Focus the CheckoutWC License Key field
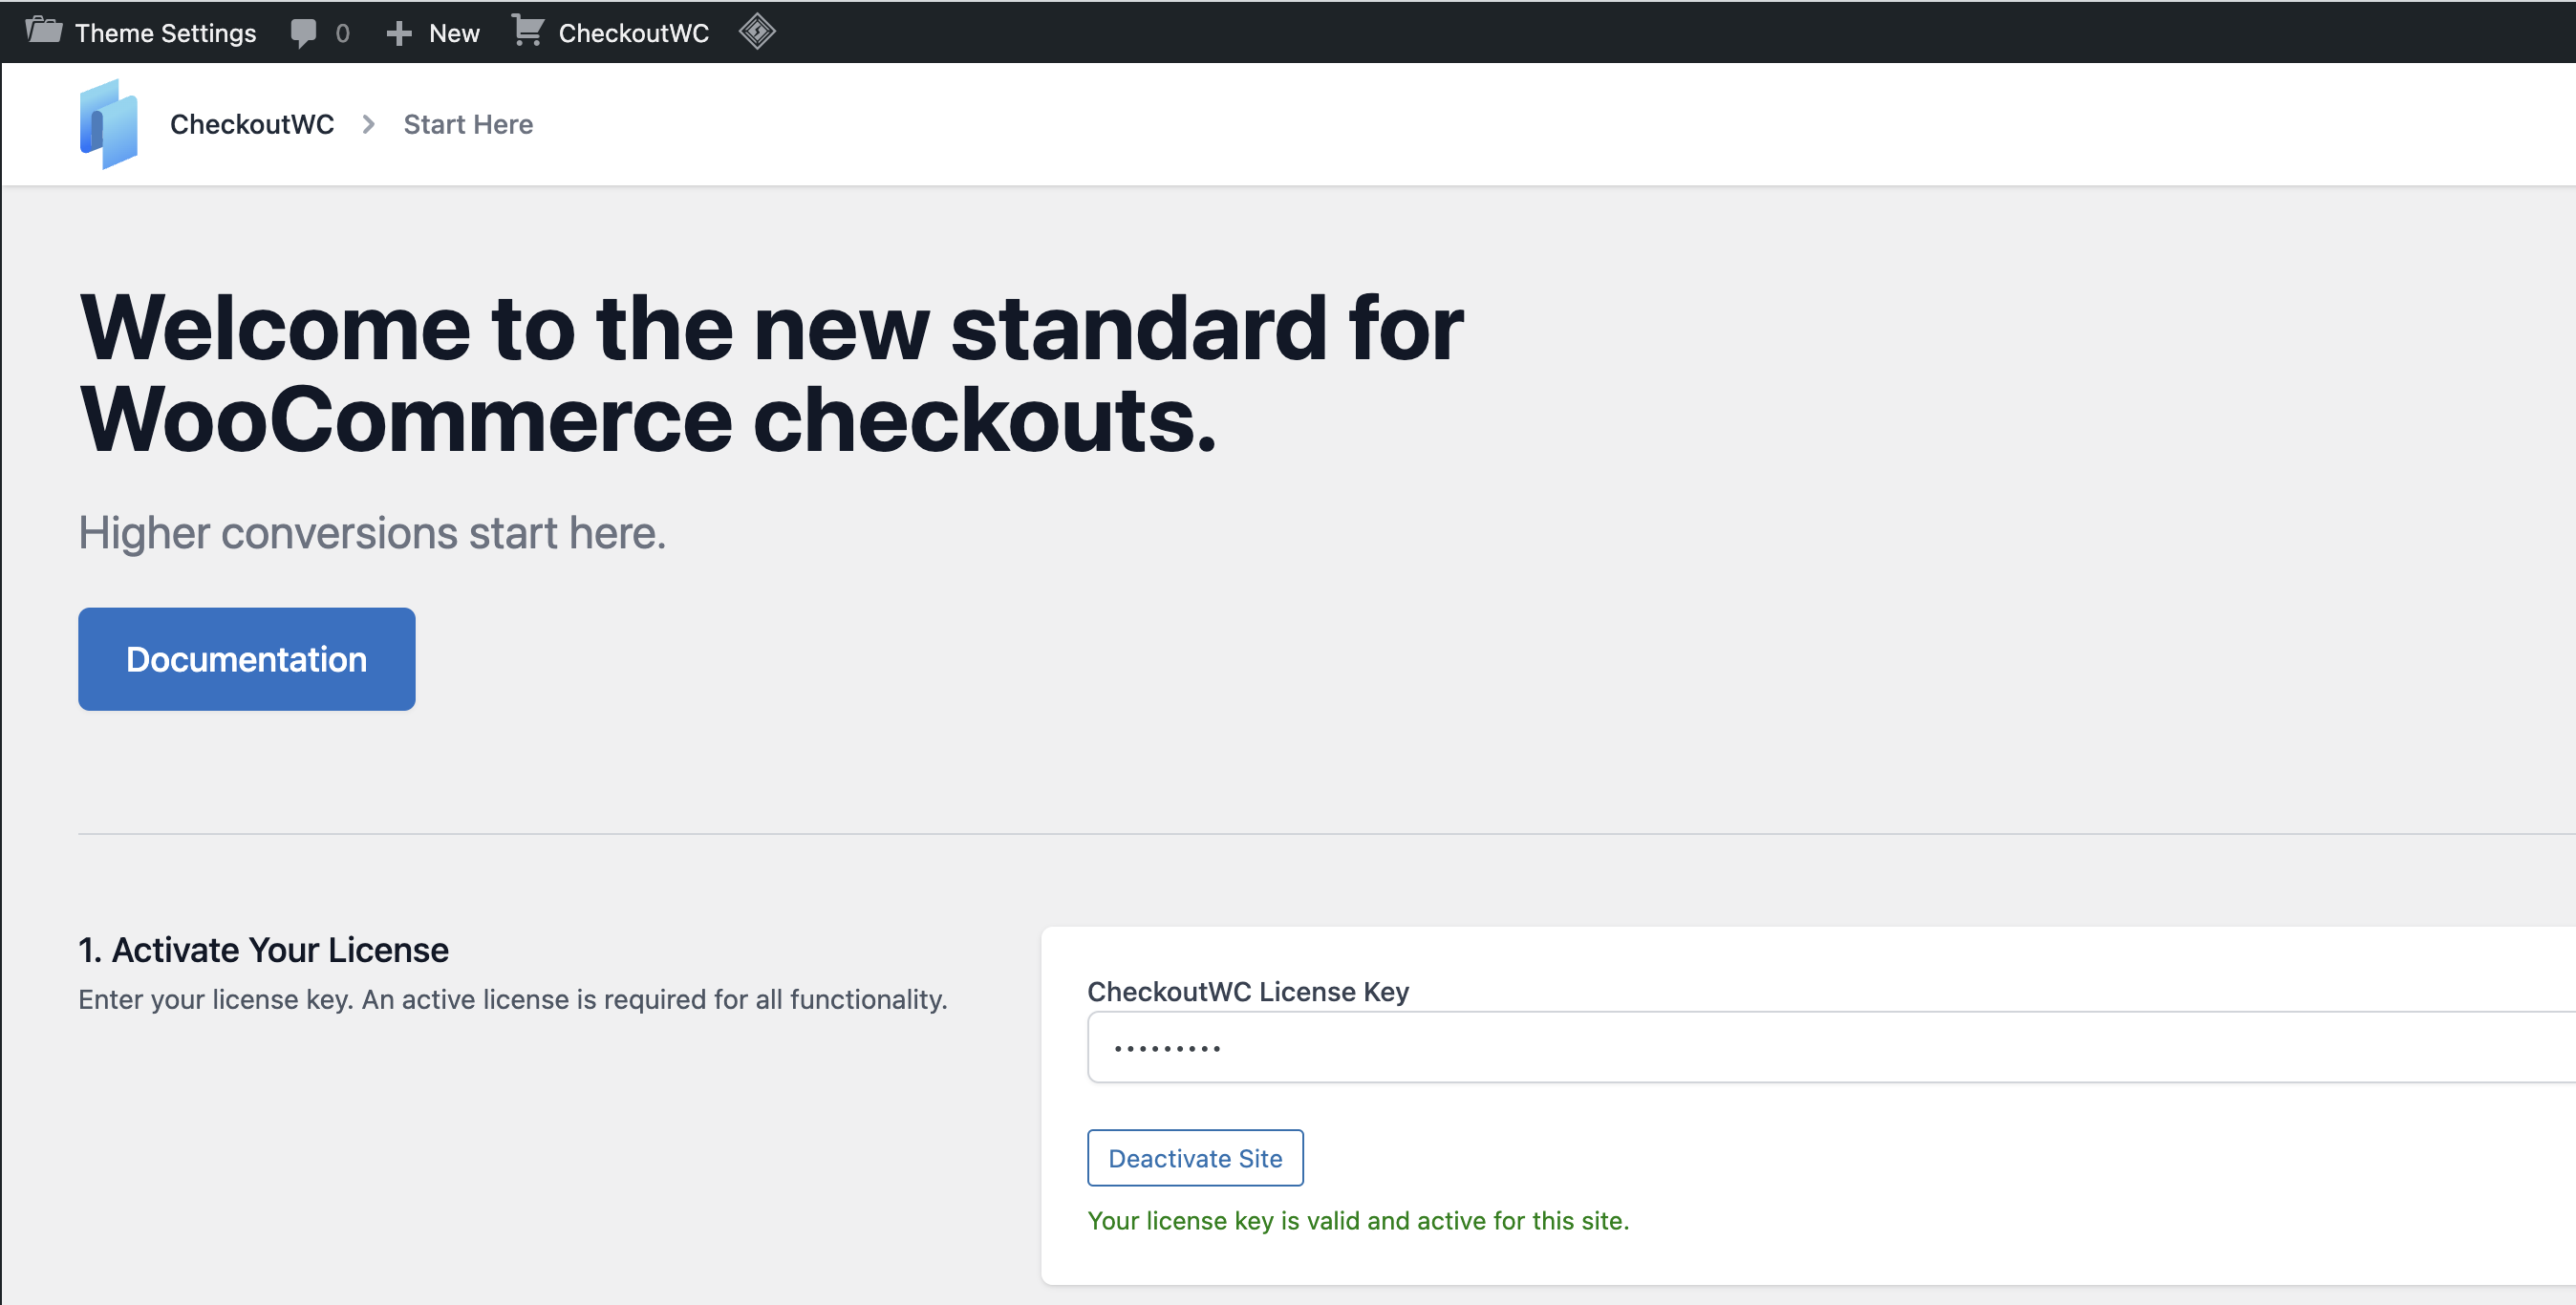The height and width of the screenshot is (1305, 2576). pos(1831,1047)
